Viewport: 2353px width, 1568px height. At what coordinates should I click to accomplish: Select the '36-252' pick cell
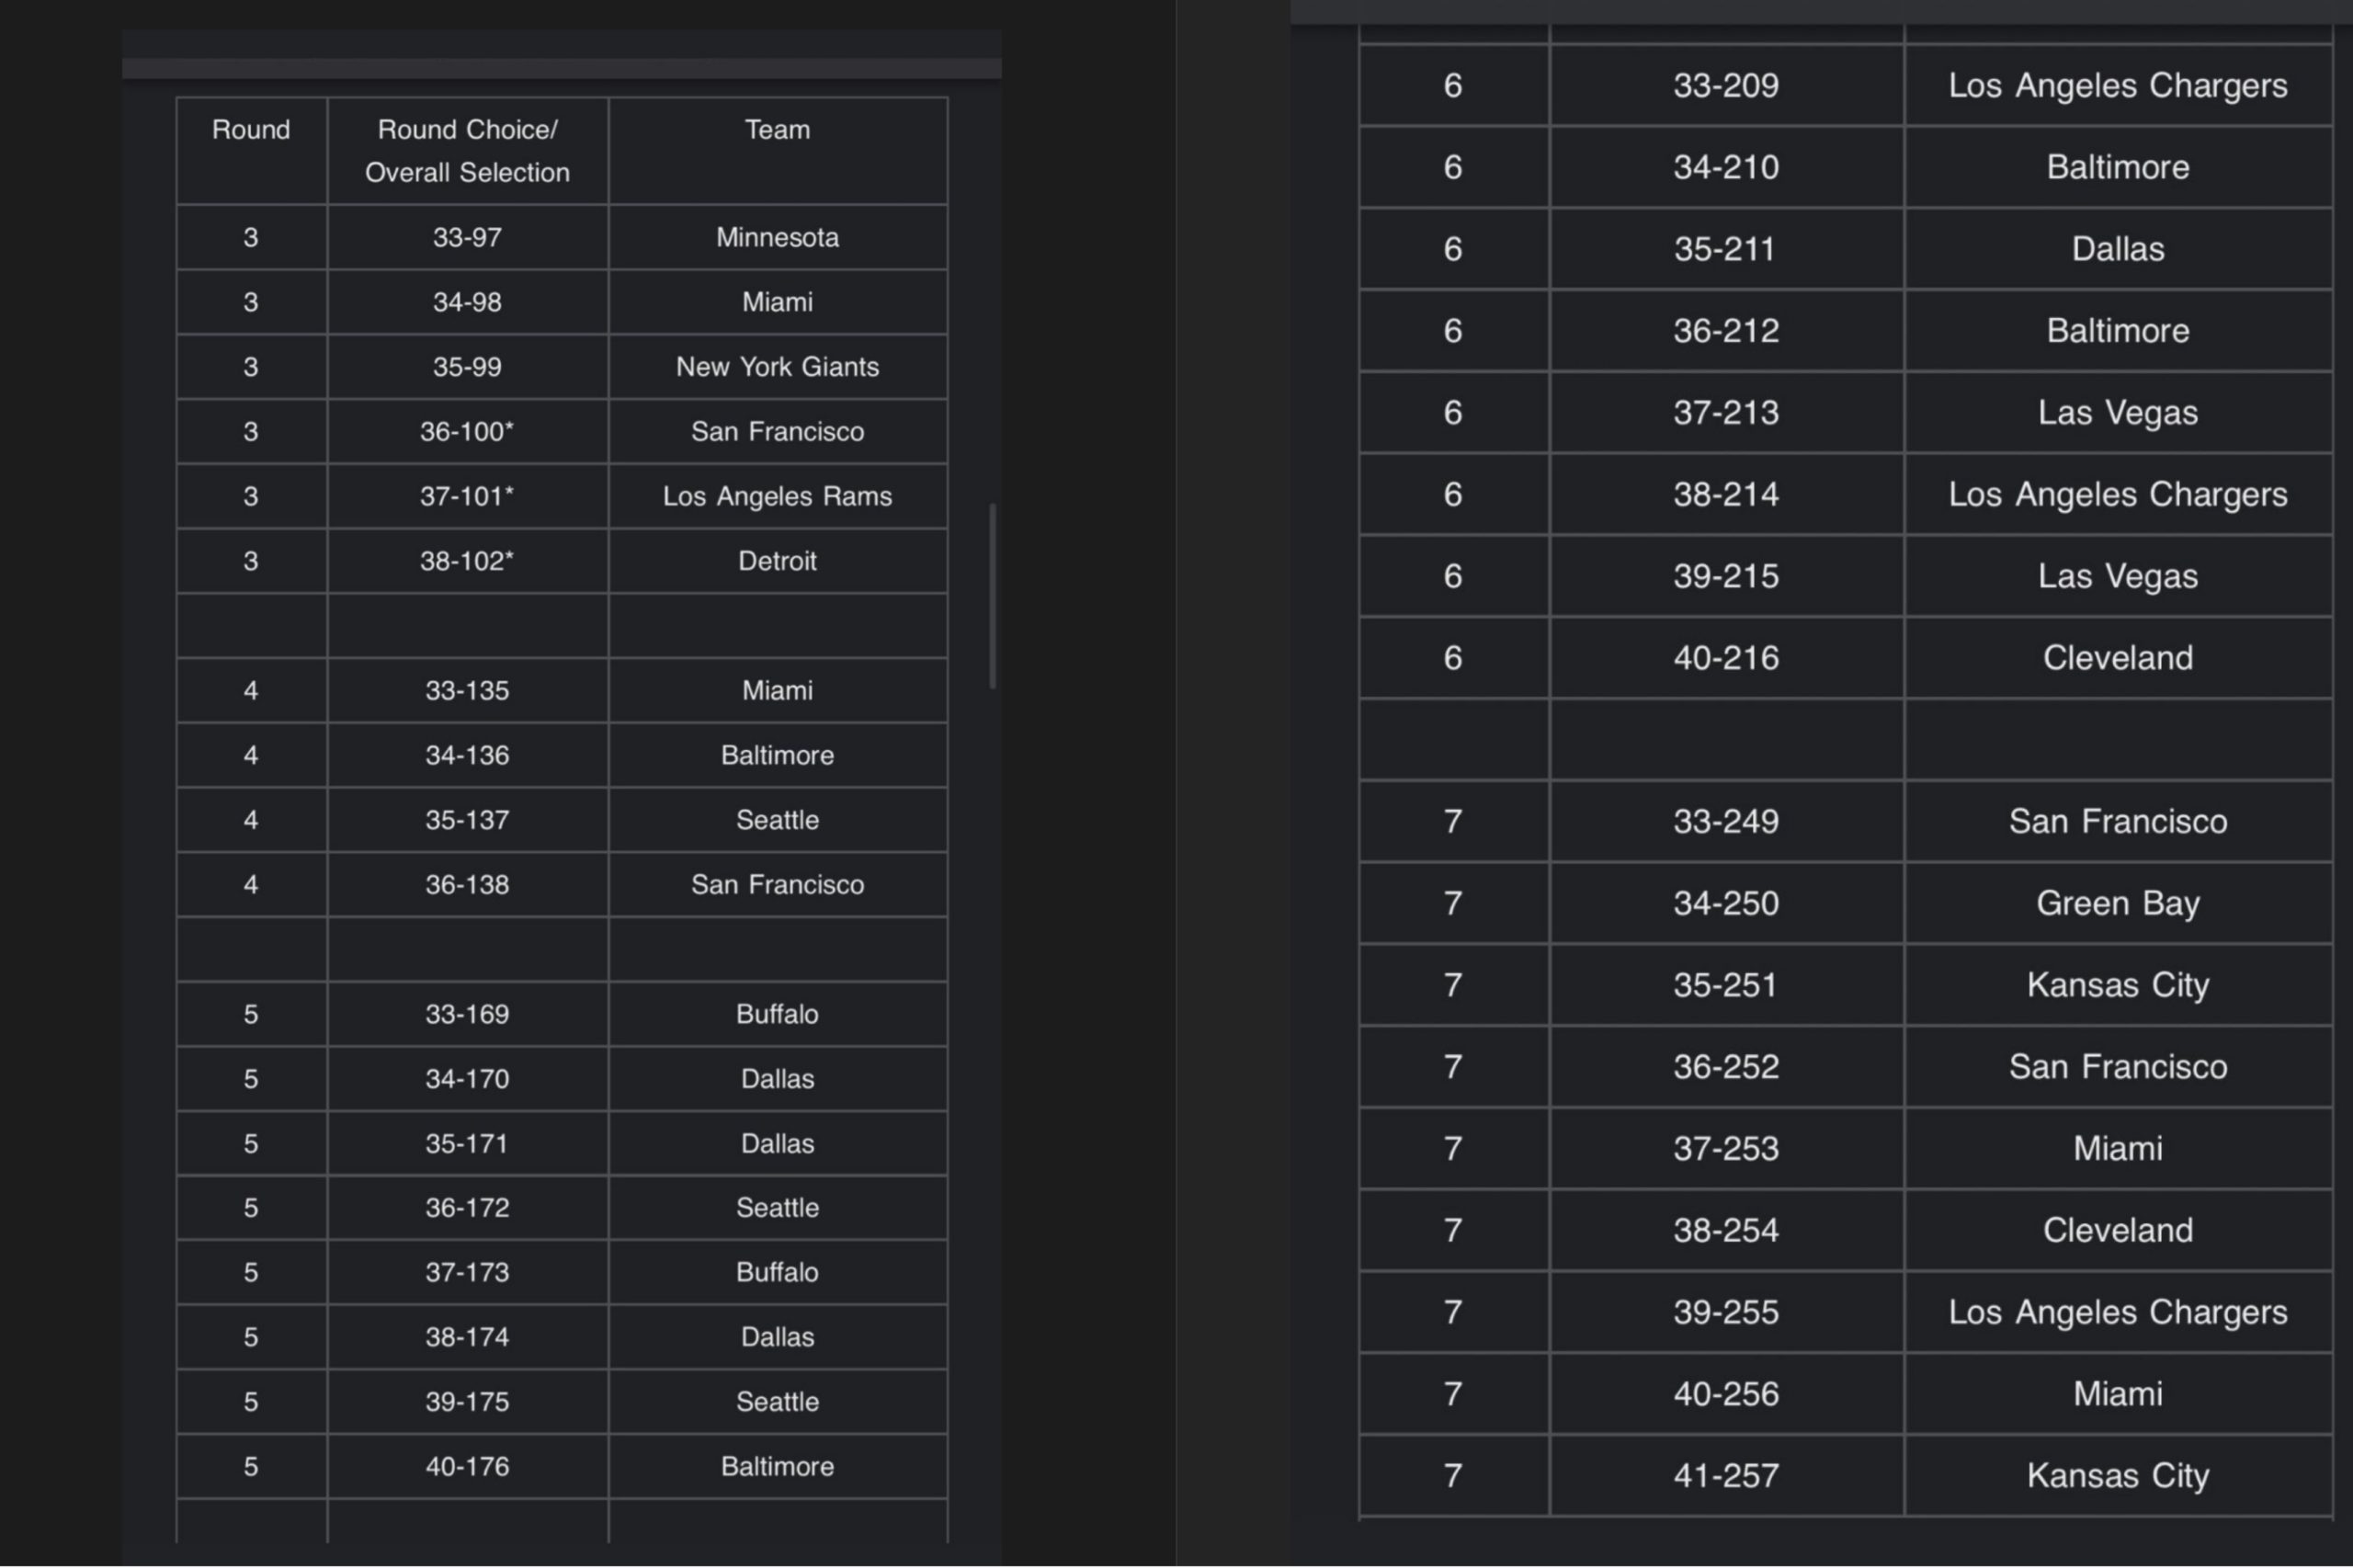tap(1726, 1067)
